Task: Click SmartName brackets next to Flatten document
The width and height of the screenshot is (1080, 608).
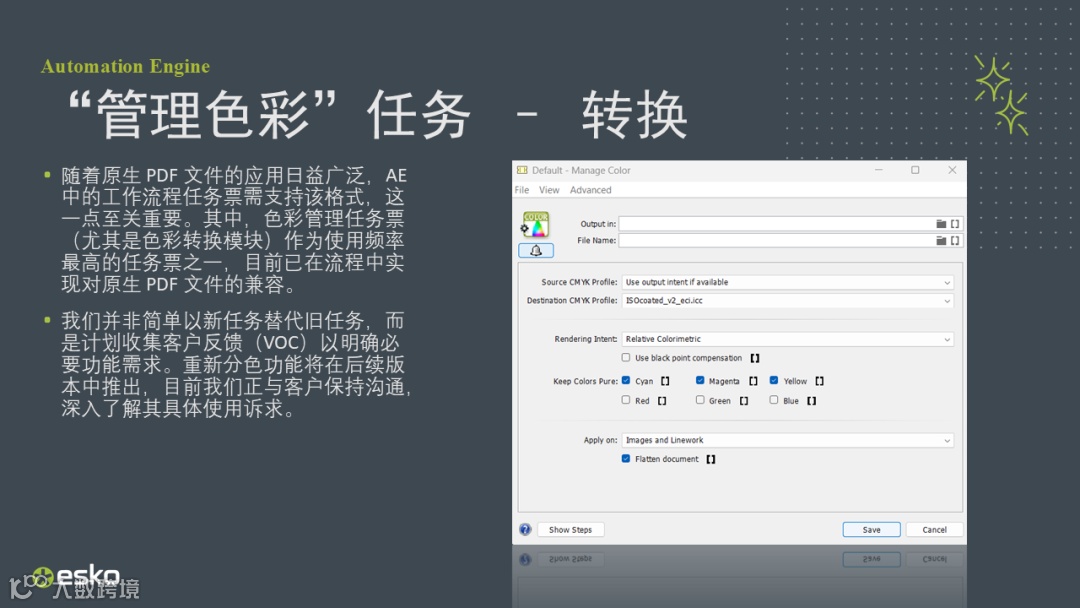Action: (711, 459)
